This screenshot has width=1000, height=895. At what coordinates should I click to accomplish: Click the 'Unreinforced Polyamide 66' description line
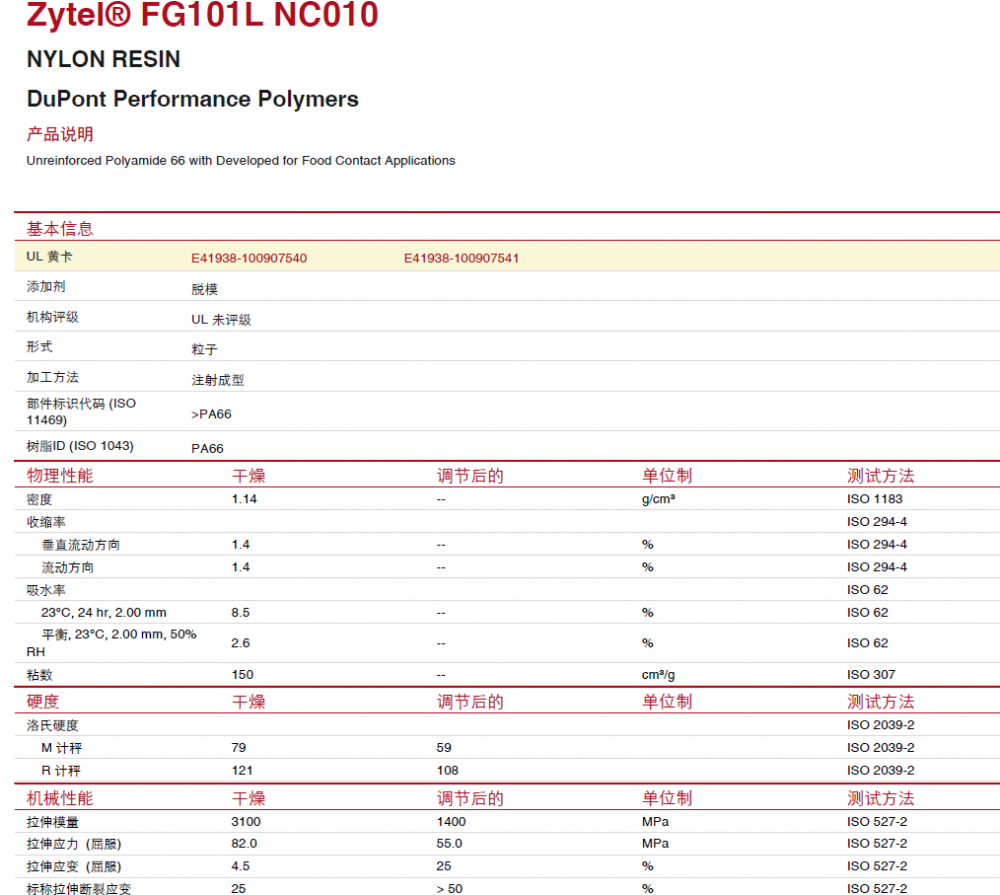241,161
